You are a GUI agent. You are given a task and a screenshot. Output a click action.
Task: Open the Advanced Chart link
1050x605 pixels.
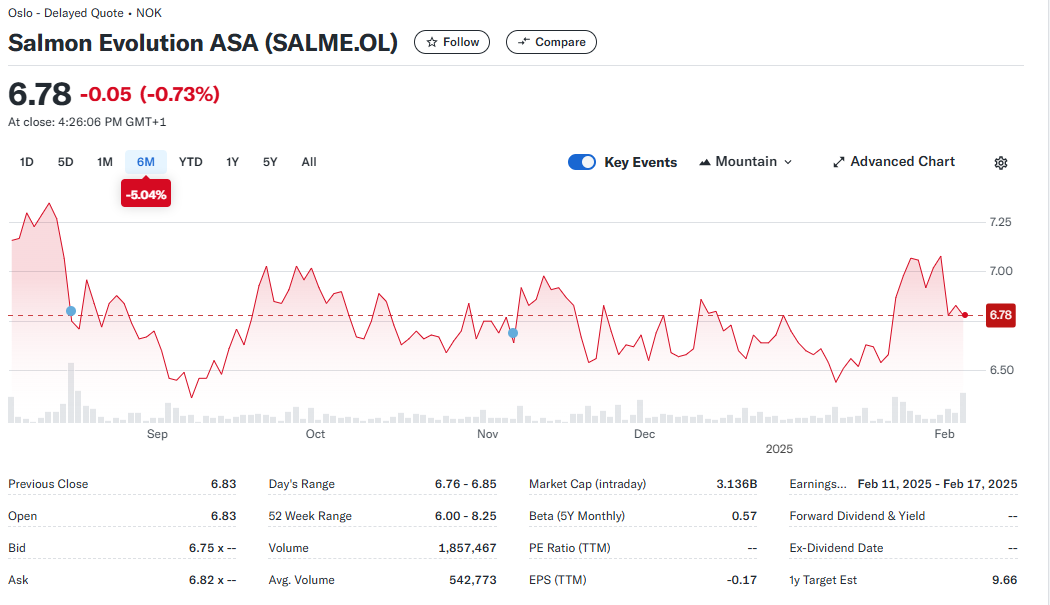coord(893,162)
